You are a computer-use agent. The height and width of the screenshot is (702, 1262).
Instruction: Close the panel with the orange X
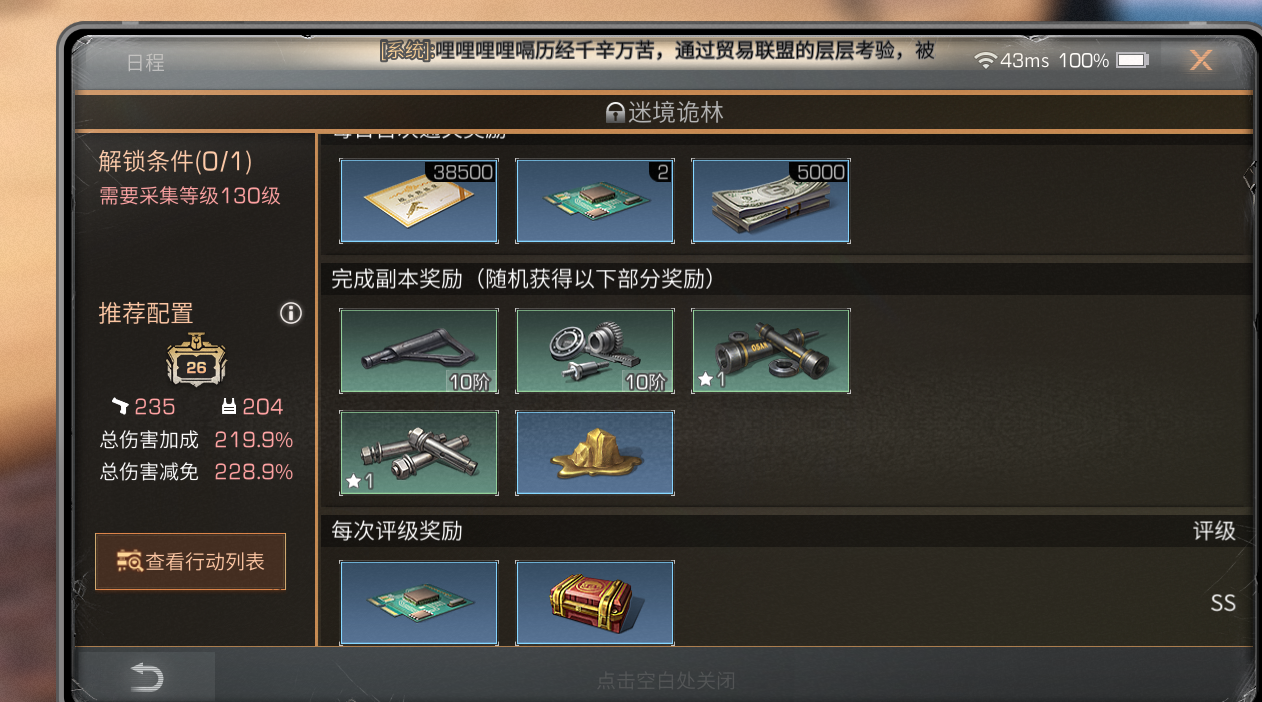(x=1201, y=60)
